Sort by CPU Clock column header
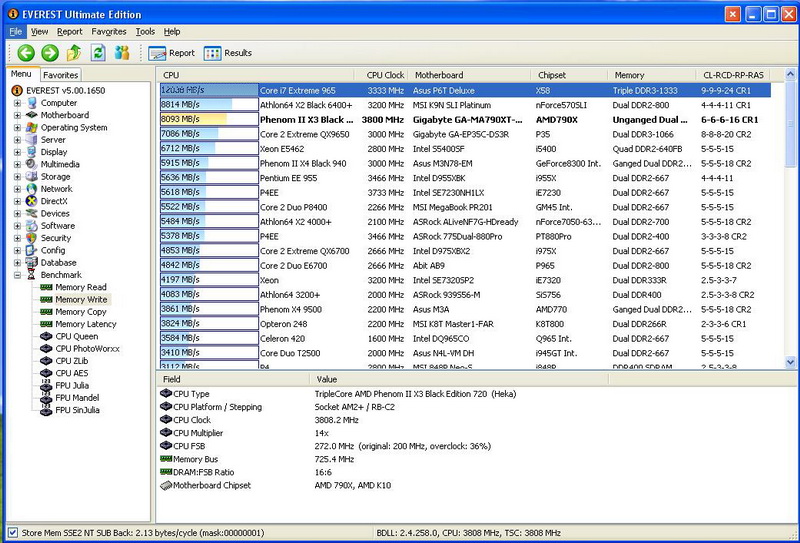 pos(380,75)
